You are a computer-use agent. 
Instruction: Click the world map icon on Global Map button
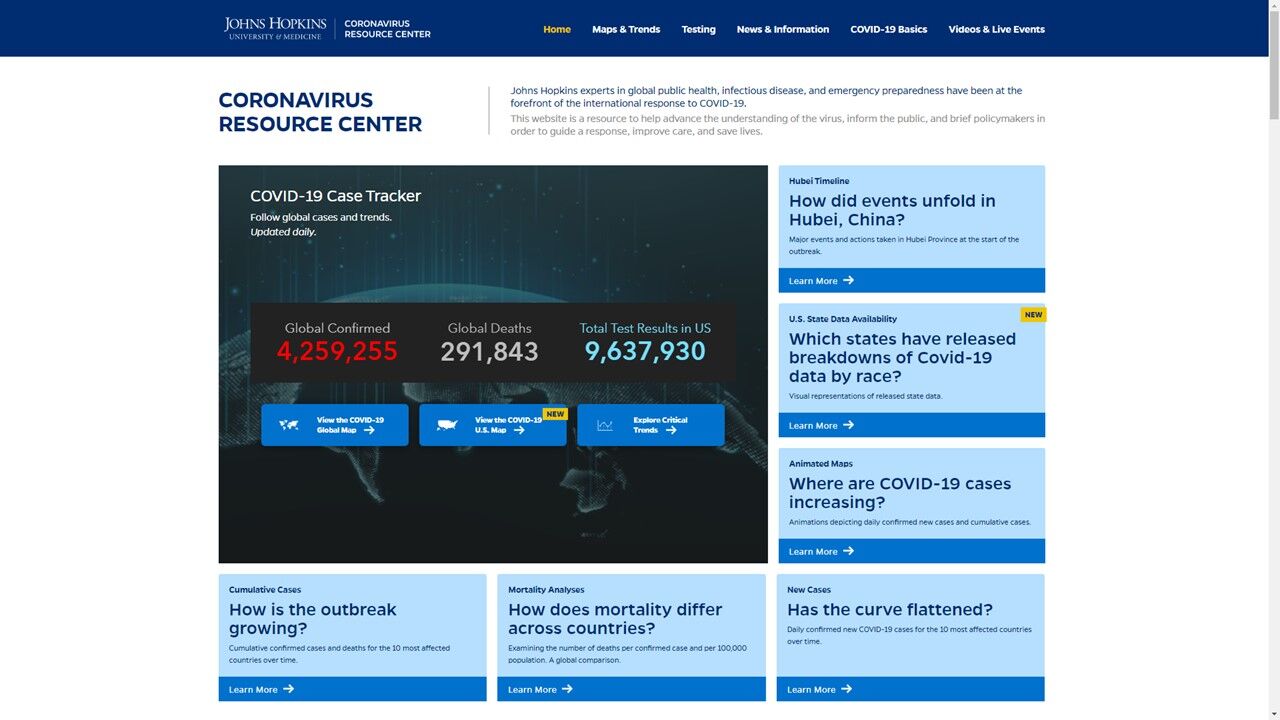point(289,425)
